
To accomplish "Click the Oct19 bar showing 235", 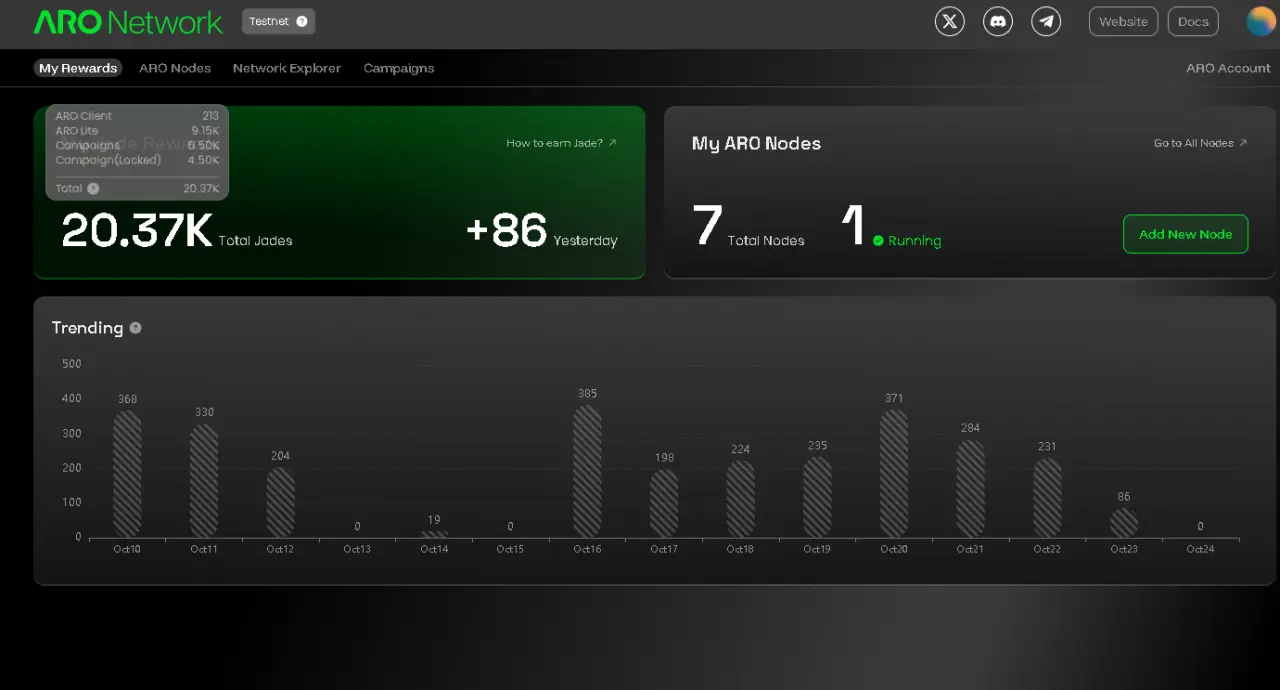I will point(817,497).
